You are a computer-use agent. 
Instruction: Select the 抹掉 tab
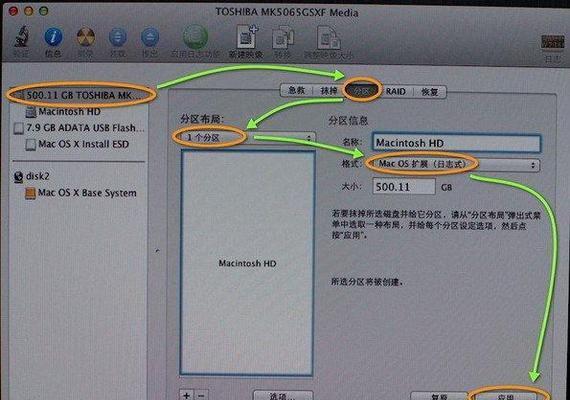pos(329,91)
